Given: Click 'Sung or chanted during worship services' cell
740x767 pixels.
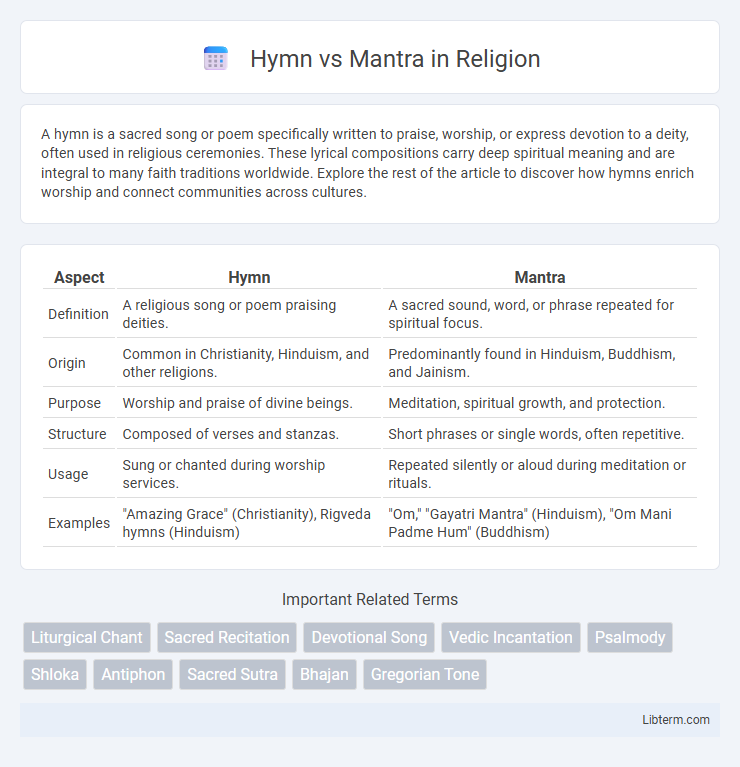Looking at the screenshot, I should coord(249,474).
